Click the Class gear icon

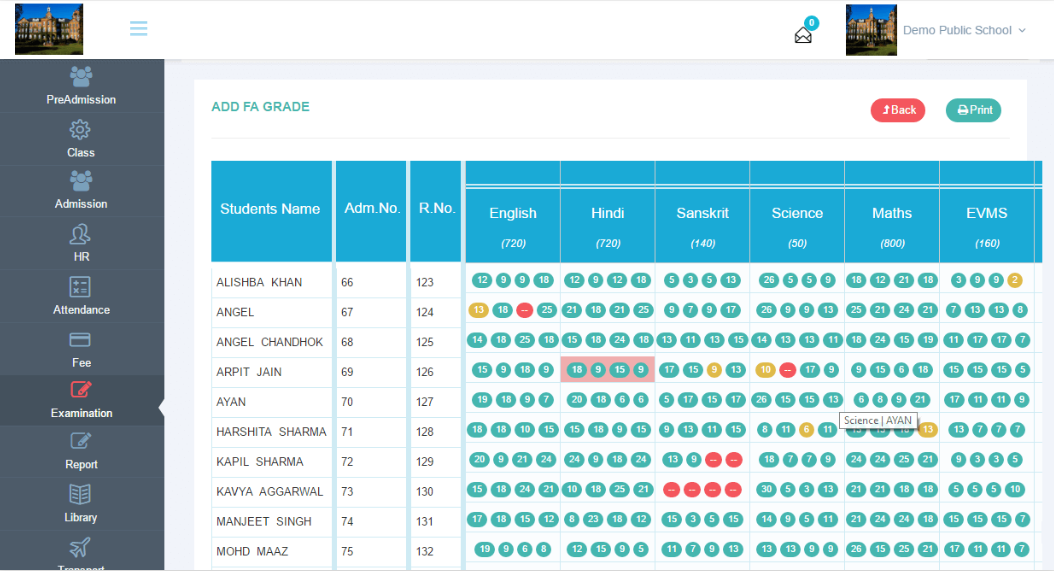pos(81,130)
